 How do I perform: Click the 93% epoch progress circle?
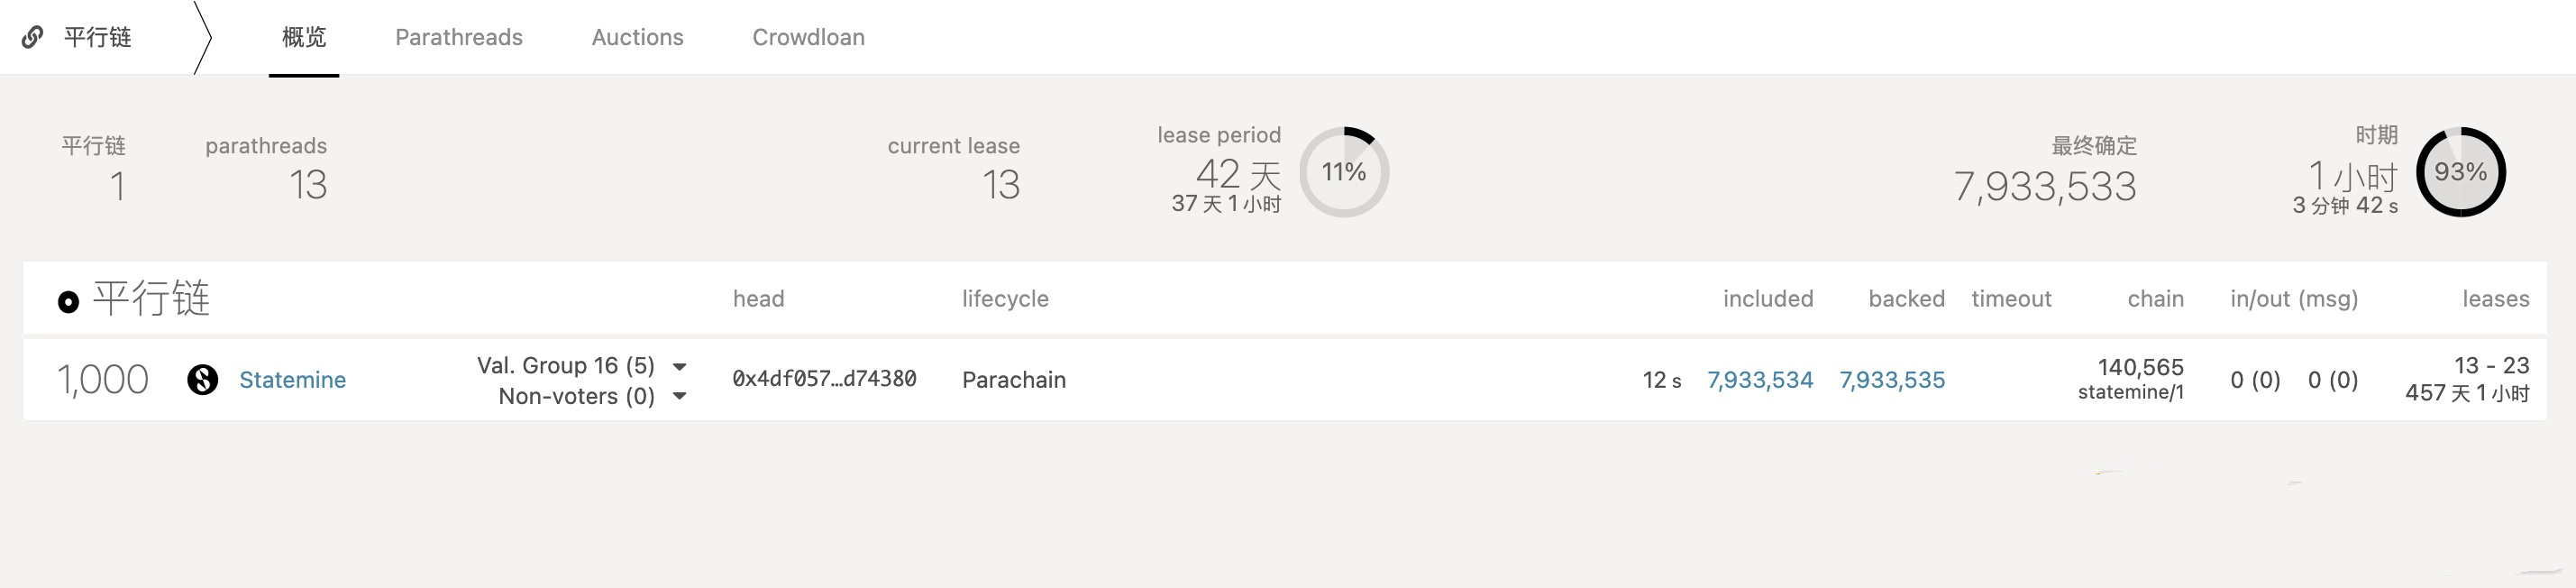pyautogui.click(x=2461, y=172)
